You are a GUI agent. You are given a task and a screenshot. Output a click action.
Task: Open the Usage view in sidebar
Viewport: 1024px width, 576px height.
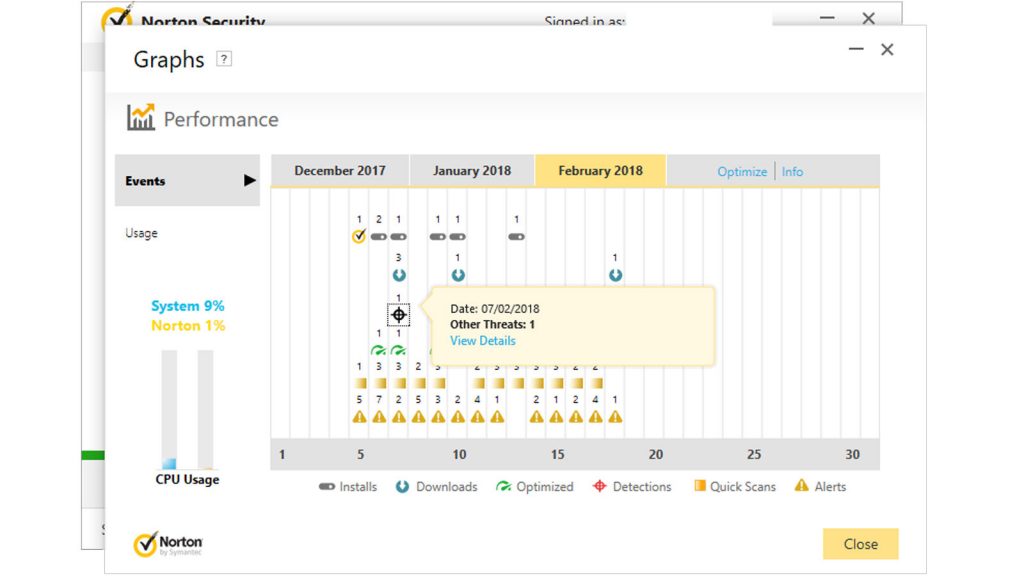click(x=141, y=233)
